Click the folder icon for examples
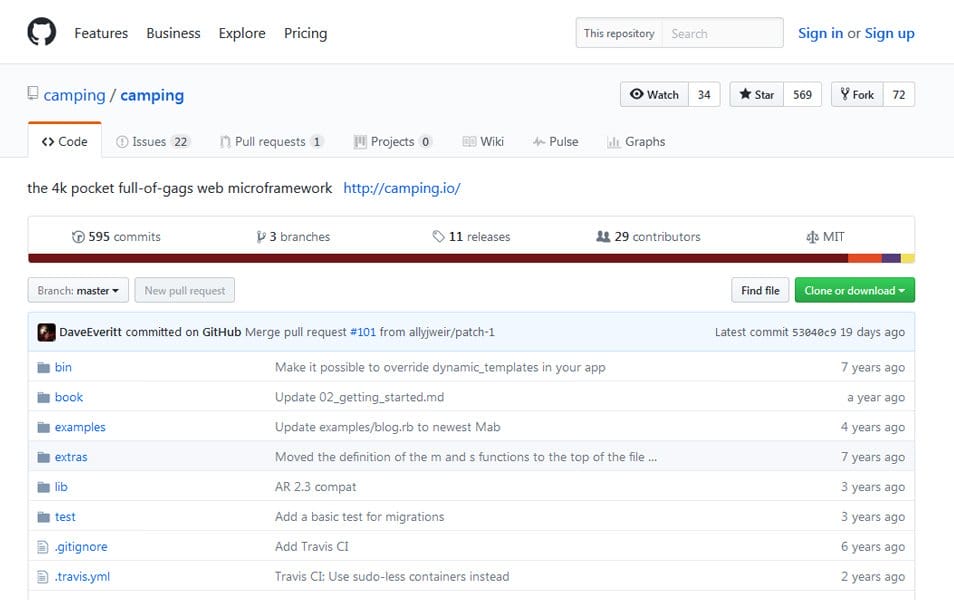The width and height of the screenshot is (954, 600). coord(43,427)
